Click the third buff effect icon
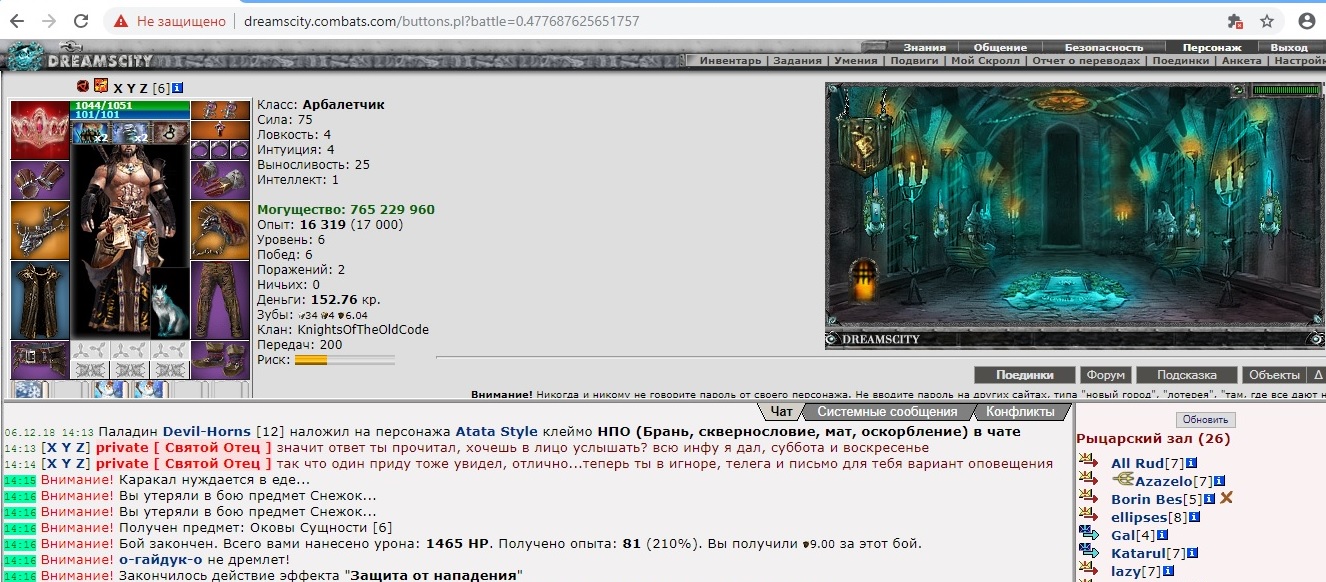The height and width of the screenshot is (582, 1326). (169, 132)
